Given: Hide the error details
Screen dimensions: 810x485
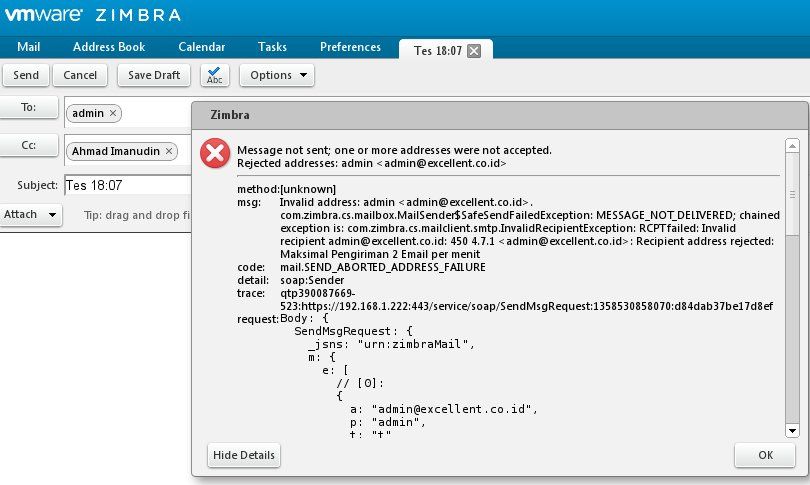Looking at the screenshot, I should [244, 455].
